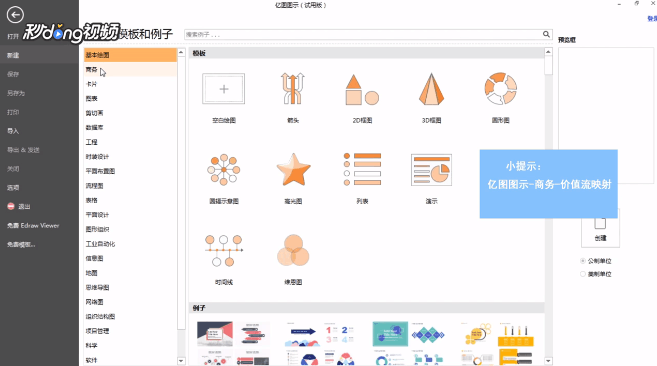The image size is (657, 366).
Task: Click the template pane scroll-up arrow
Action: [x=548, y=52]
